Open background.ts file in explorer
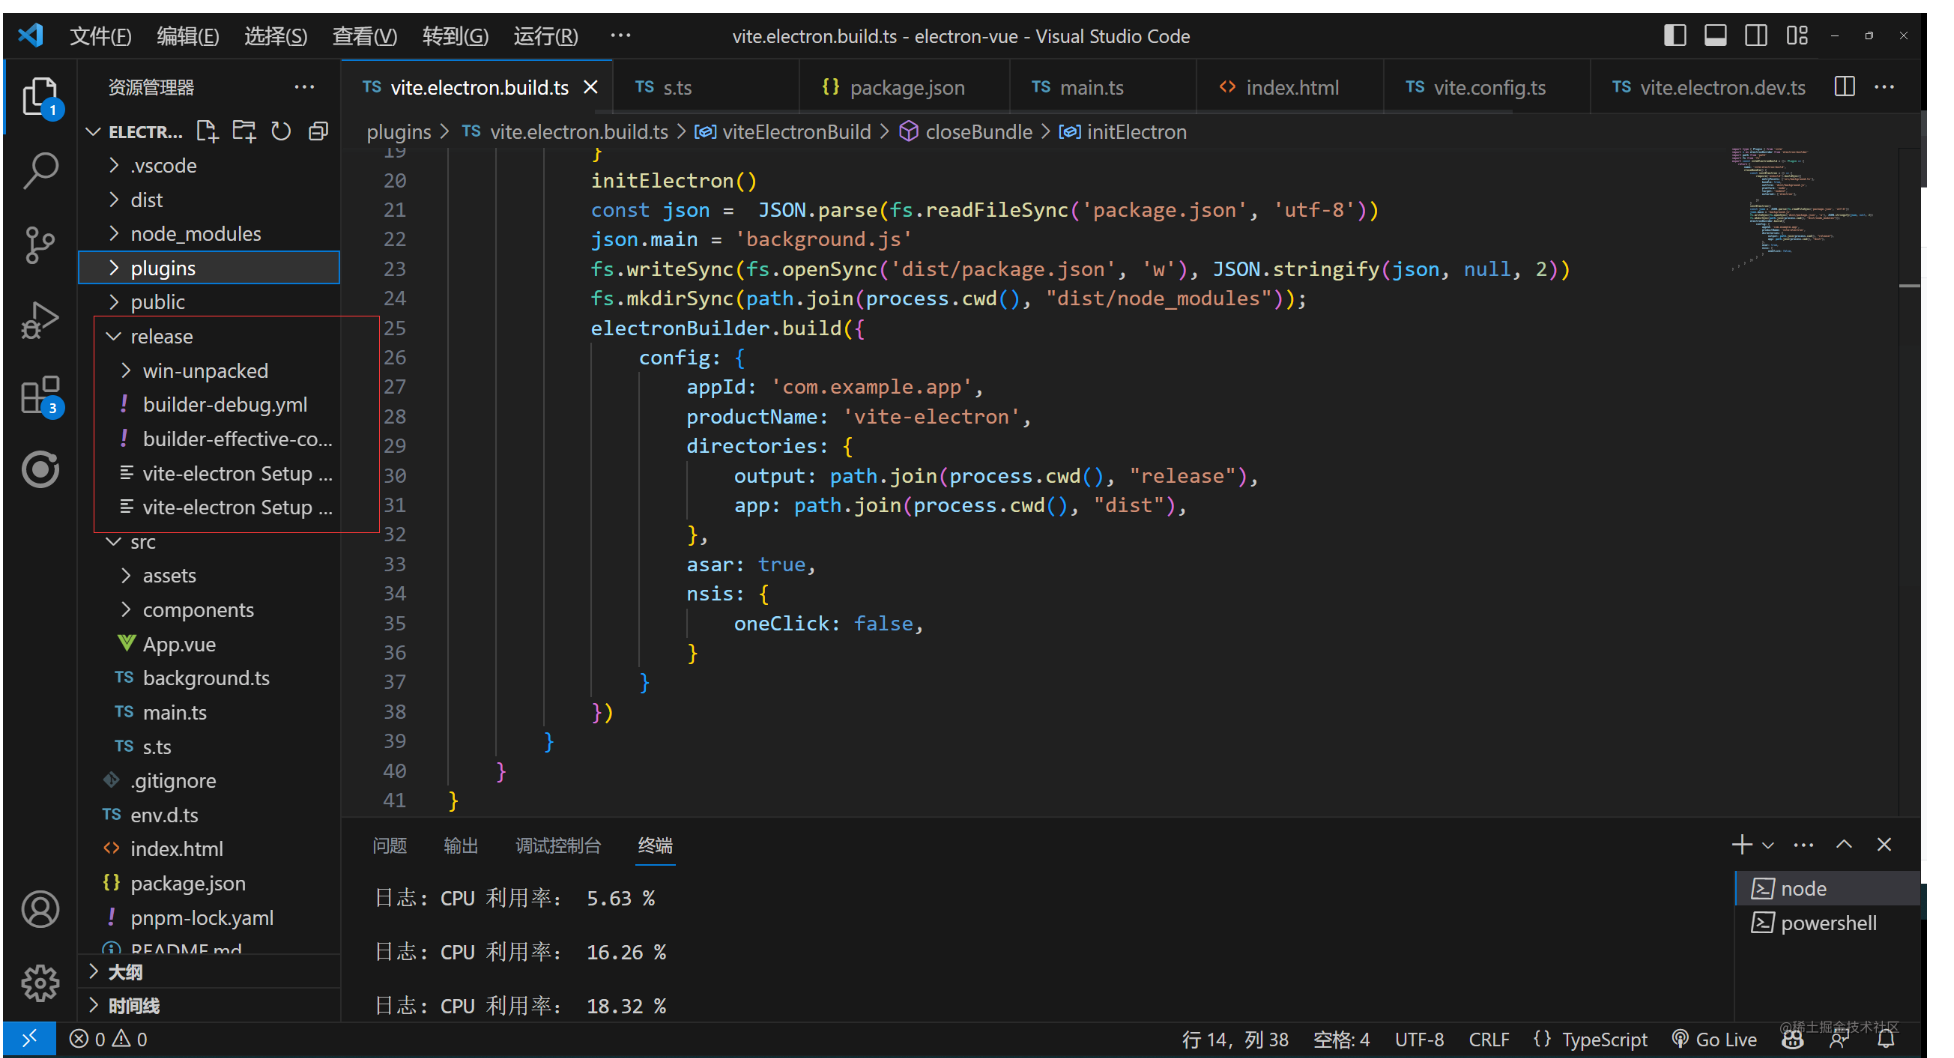 pyautogui.click(x=206, y=679)
